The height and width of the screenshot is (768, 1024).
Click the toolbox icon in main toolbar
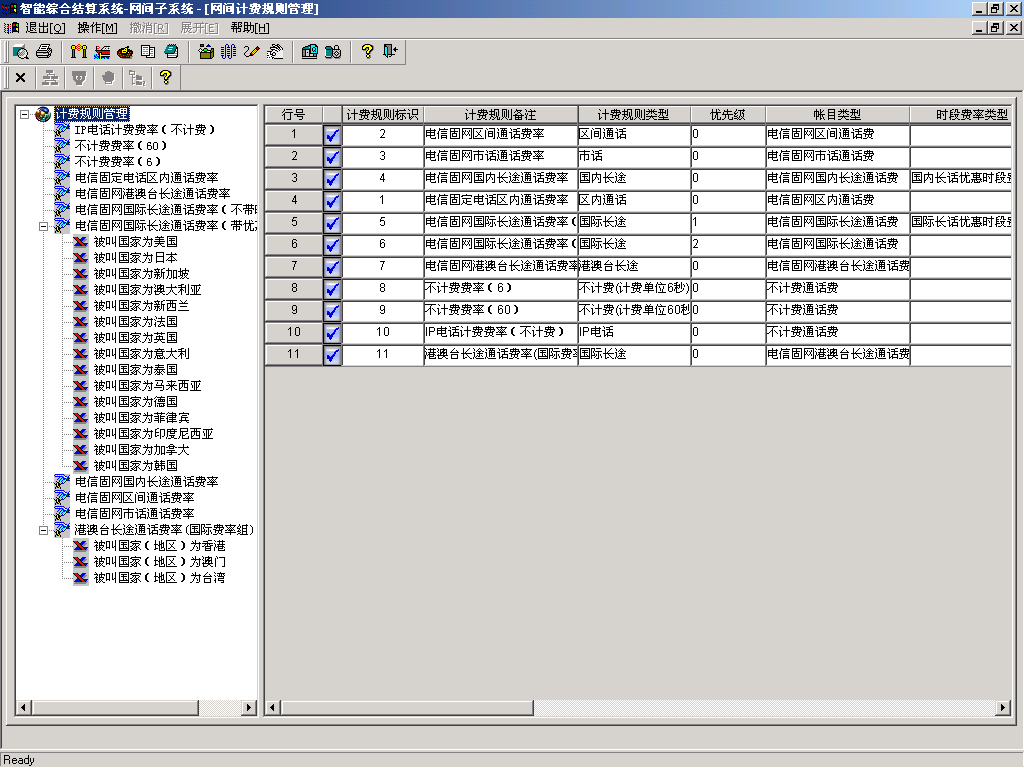[206, 51]
